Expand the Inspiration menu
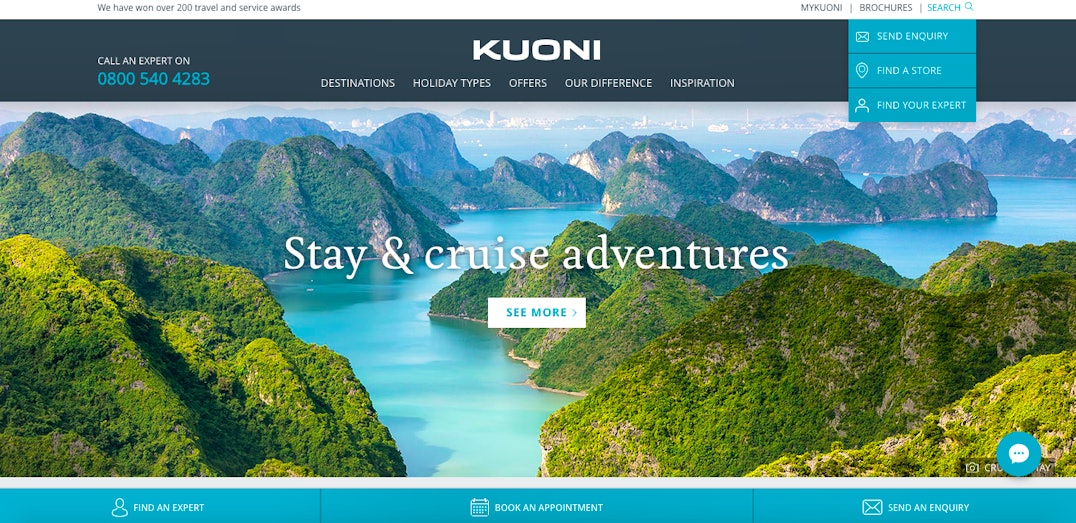 (702, 83)
